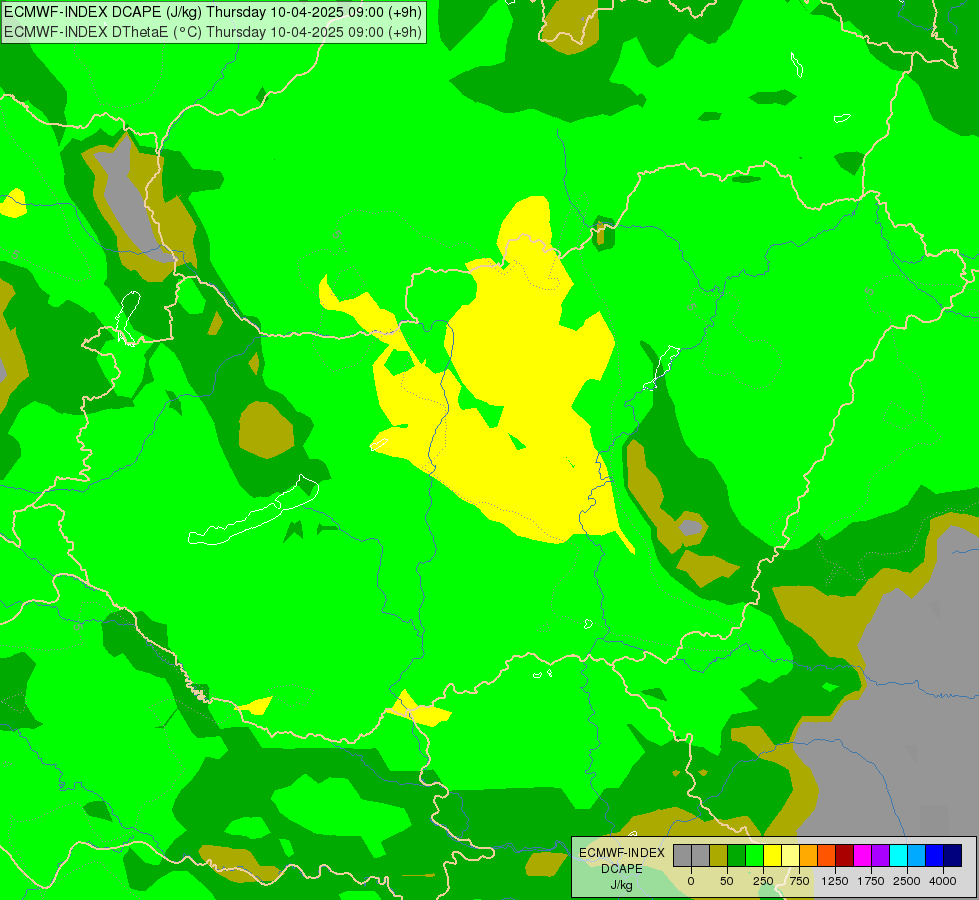Select the purple legend swatch

[881, 856]
